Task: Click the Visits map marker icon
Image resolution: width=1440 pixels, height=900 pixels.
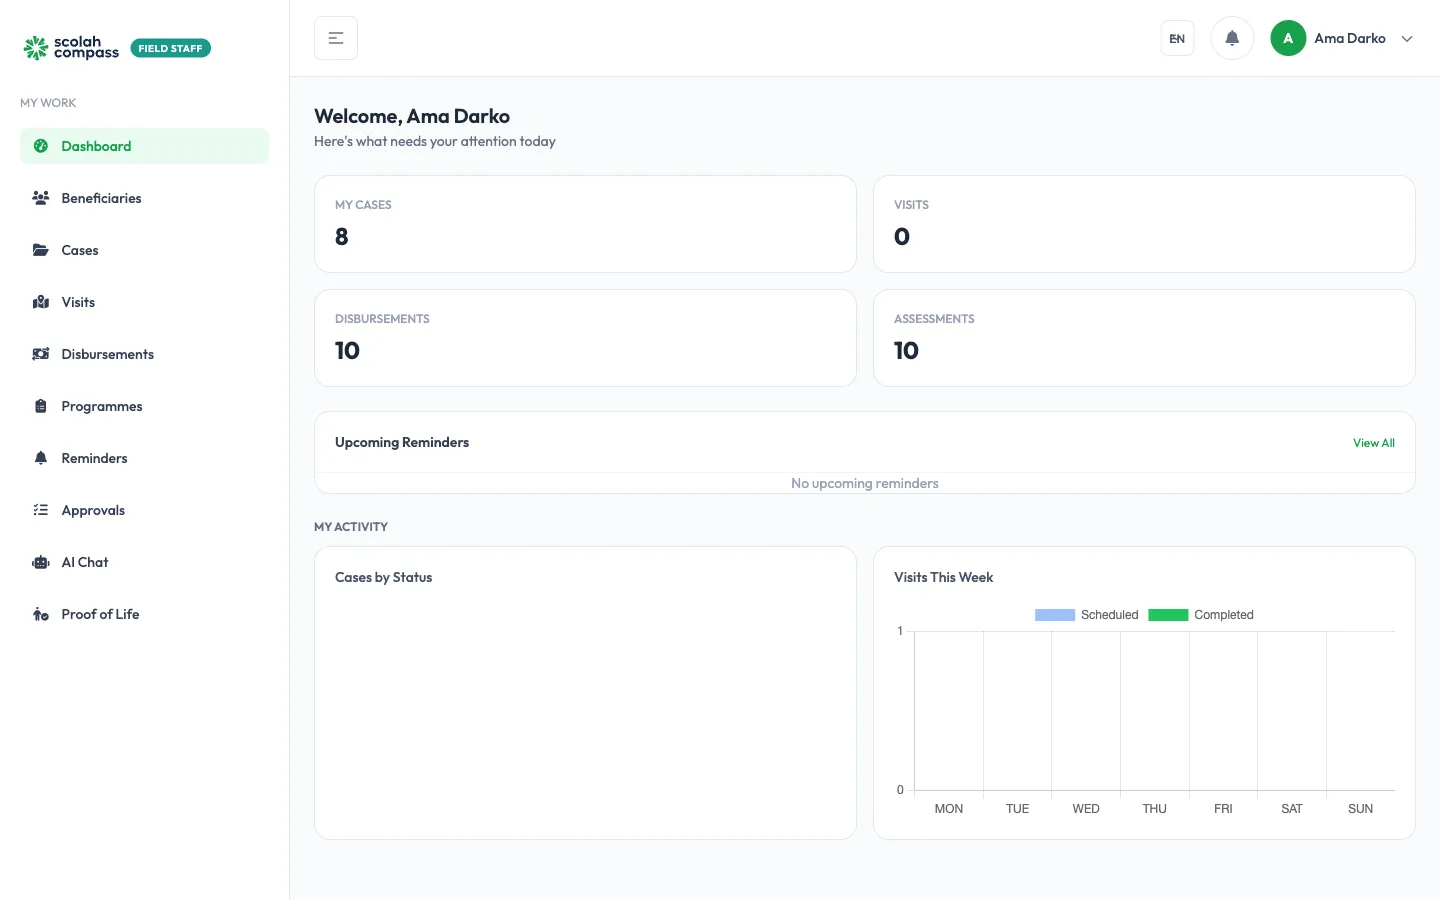Action: coord(41,302)
